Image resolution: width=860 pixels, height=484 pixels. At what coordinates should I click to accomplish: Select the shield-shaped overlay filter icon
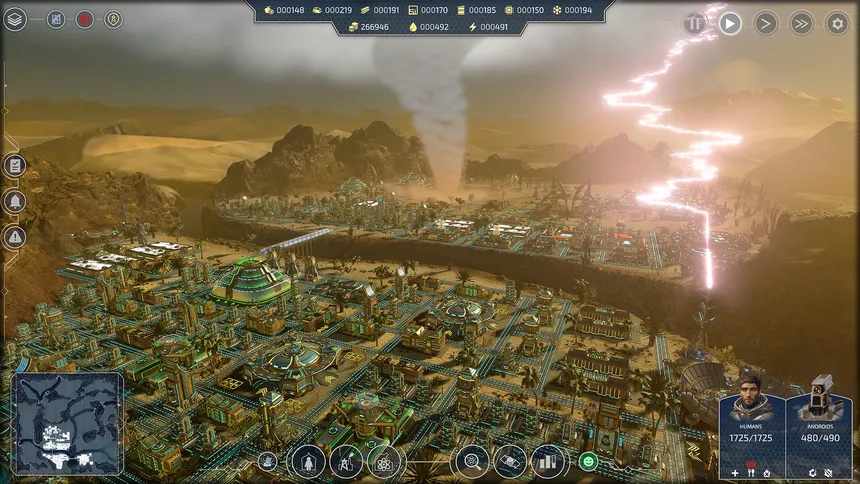[x=114, y=19]
